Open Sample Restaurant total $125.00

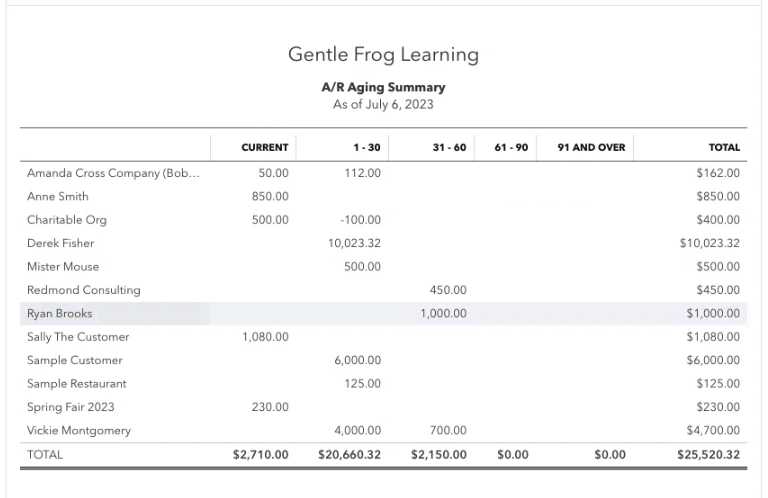[718, 384]
